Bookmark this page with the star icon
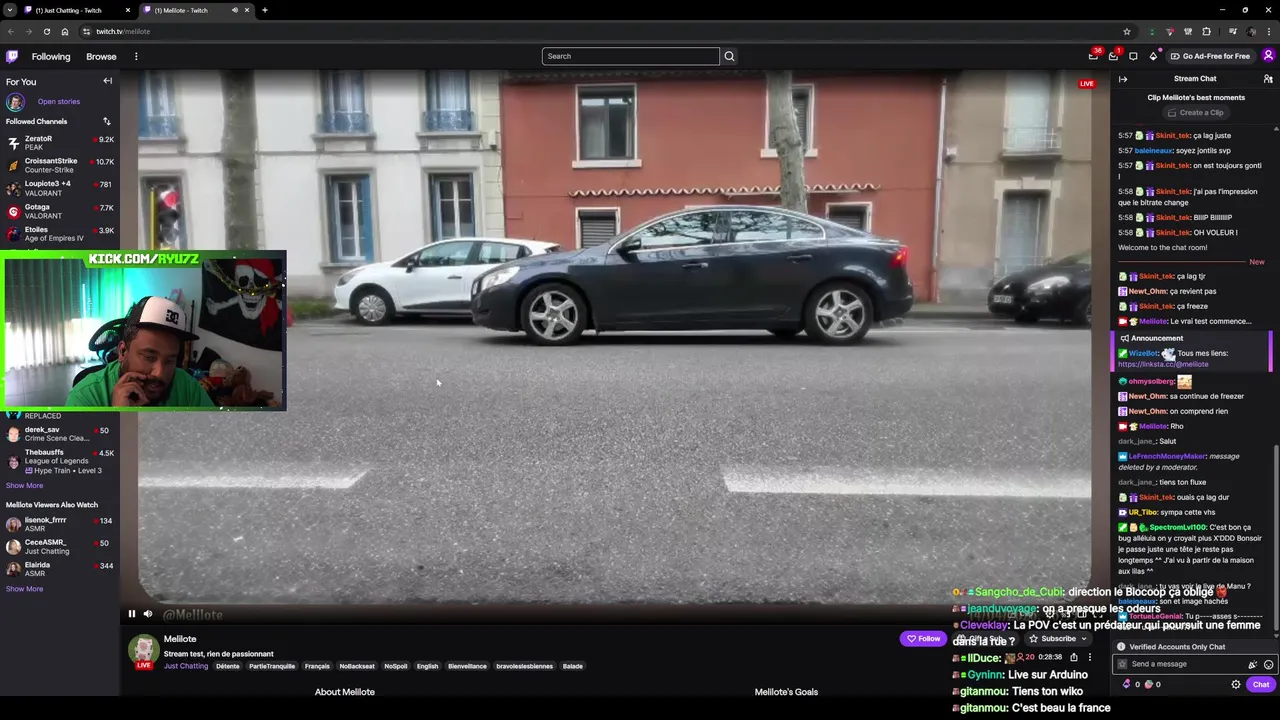The height and width of the screenshot is (720, 1280). [x=1127, y=31]
